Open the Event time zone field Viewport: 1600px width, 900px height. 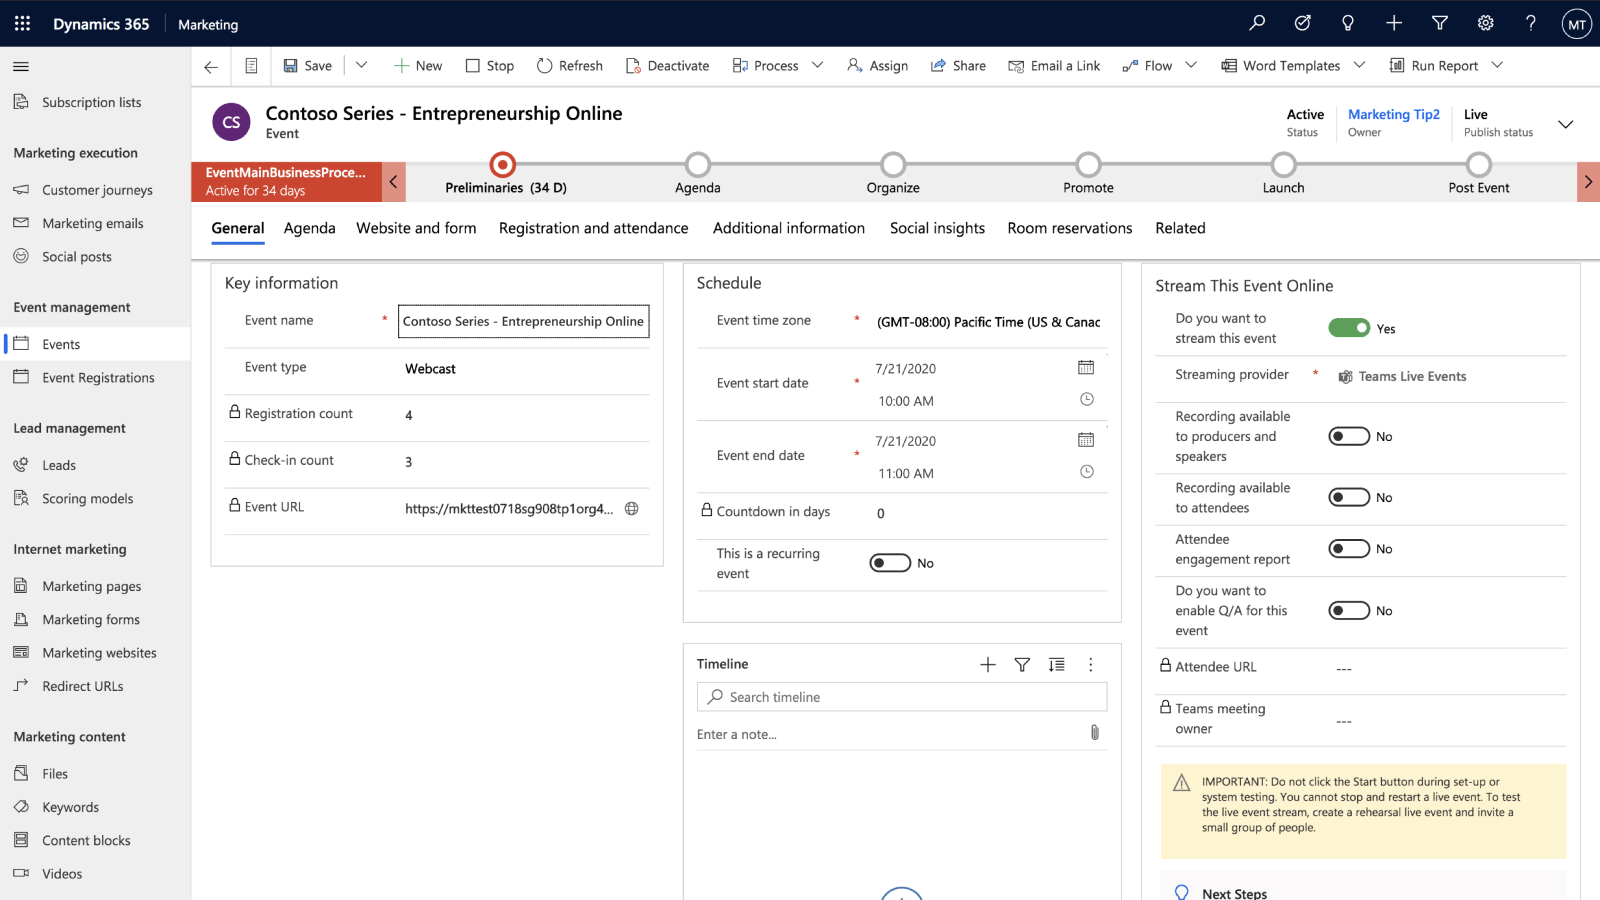[x=988, y=322]
